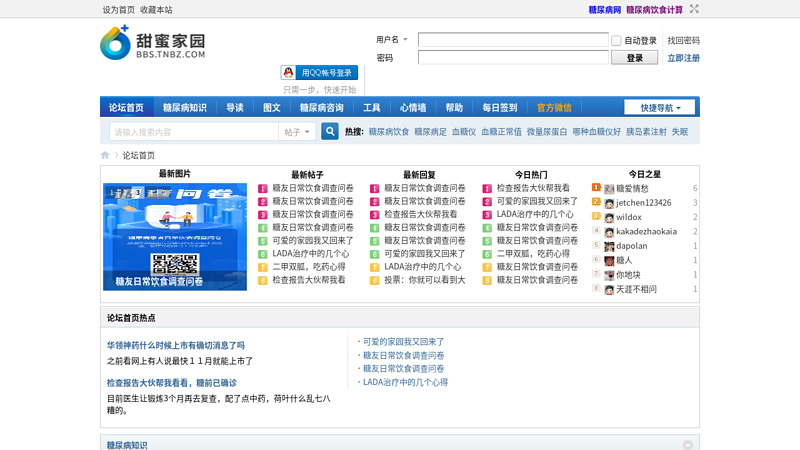800x450 pixels.
Task: Click the 登录 button
Action: click(635, 58)
